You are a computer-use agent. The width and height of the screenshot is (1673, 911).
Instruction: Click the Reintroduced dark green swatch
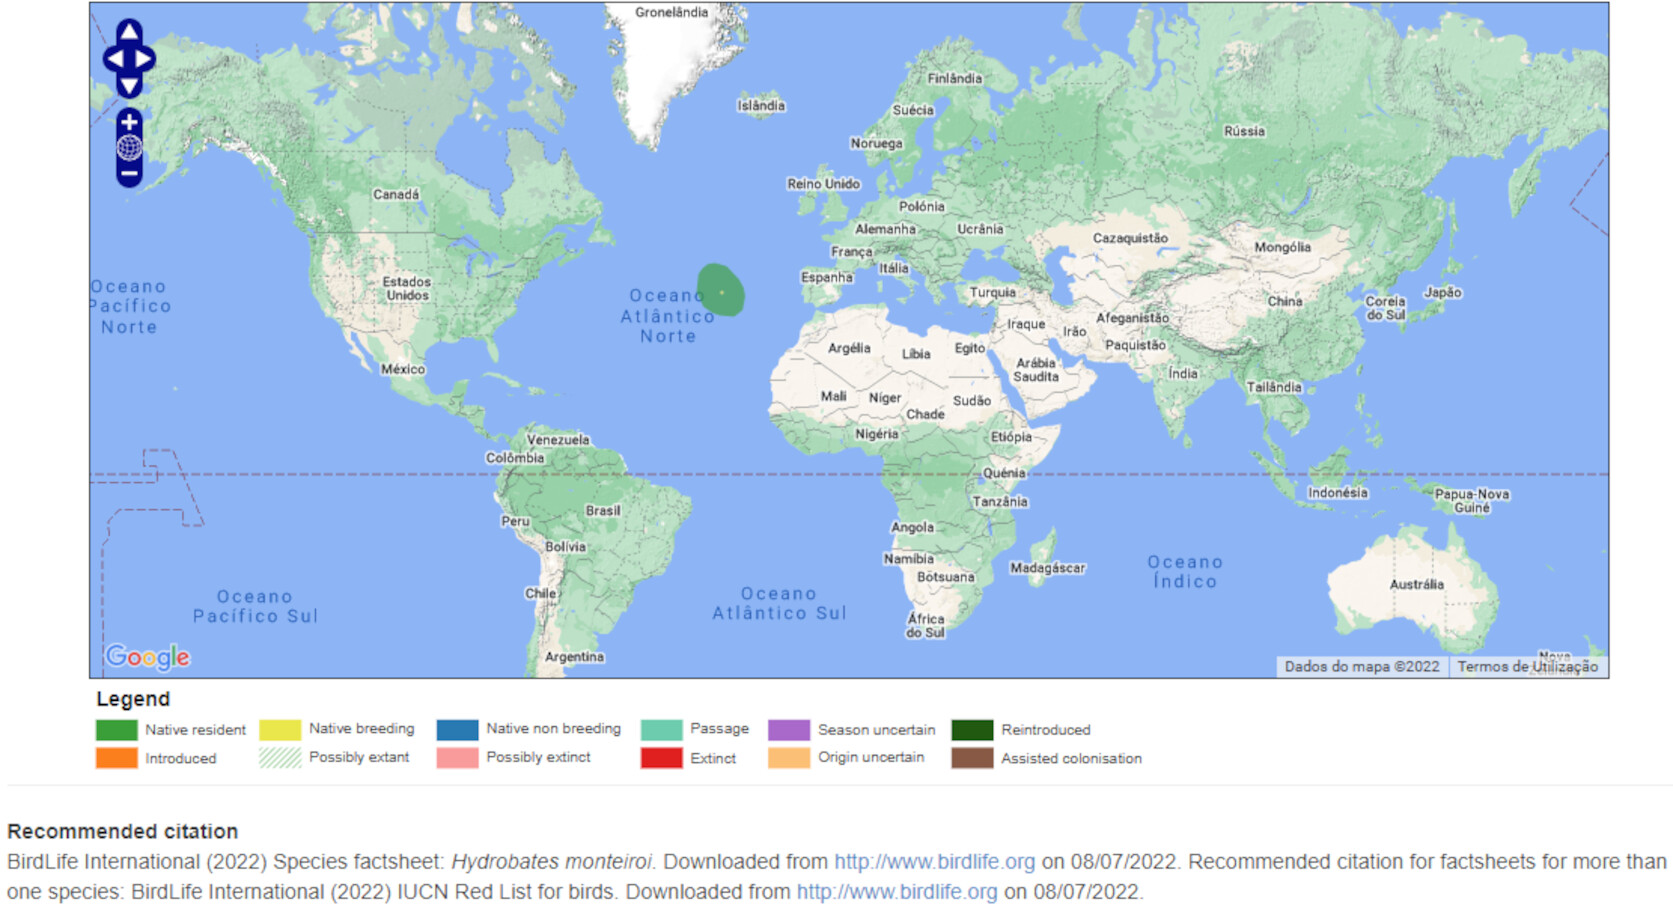(x=972, y=730)
